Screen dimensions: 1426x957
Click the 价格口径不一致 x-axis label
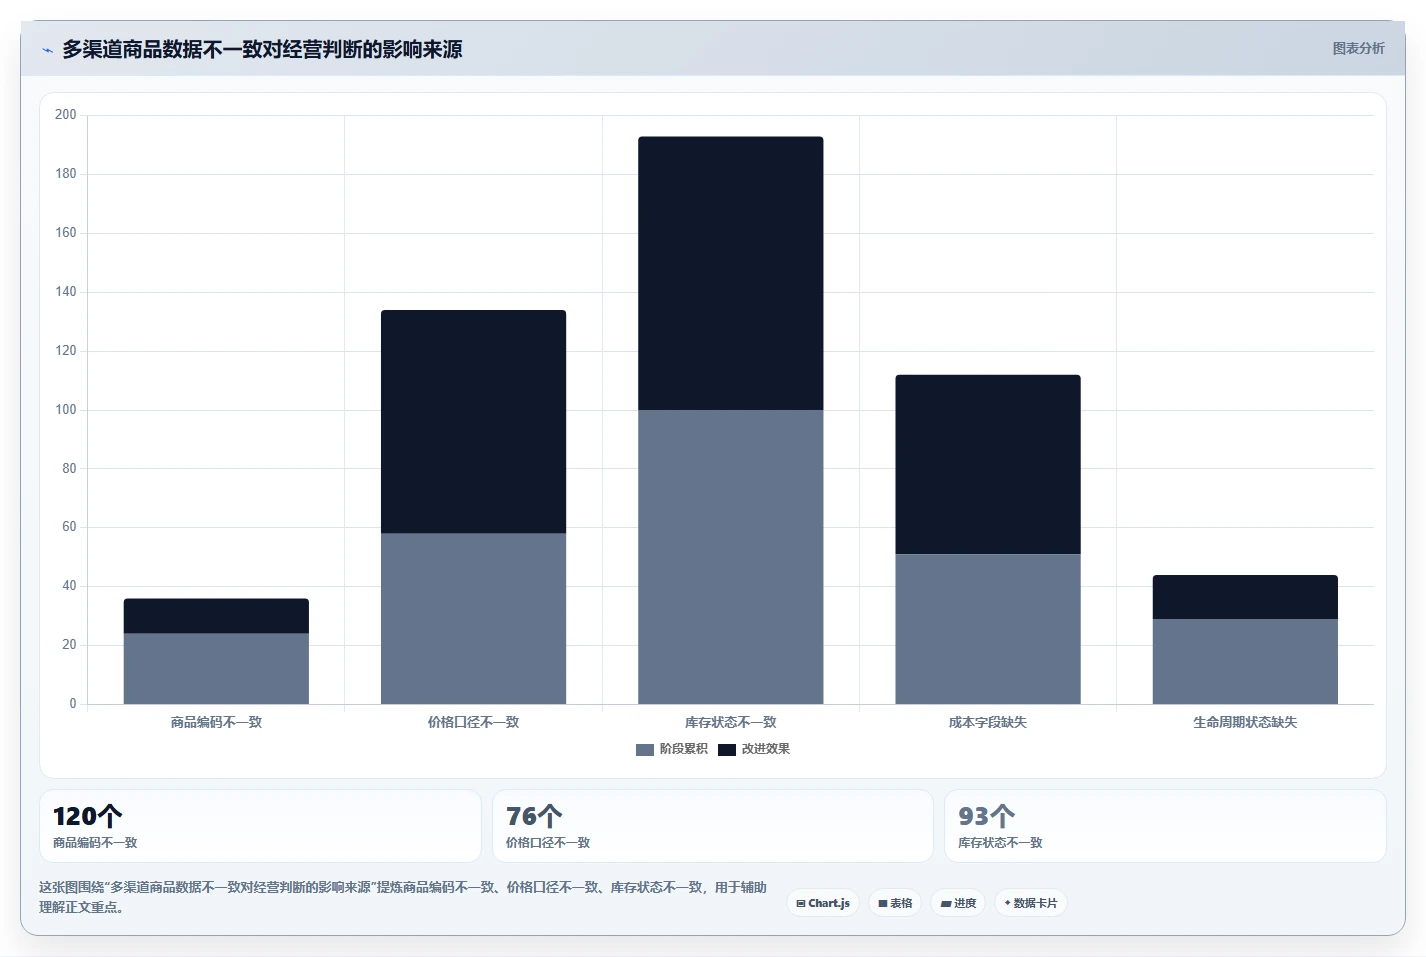[473, 722]
